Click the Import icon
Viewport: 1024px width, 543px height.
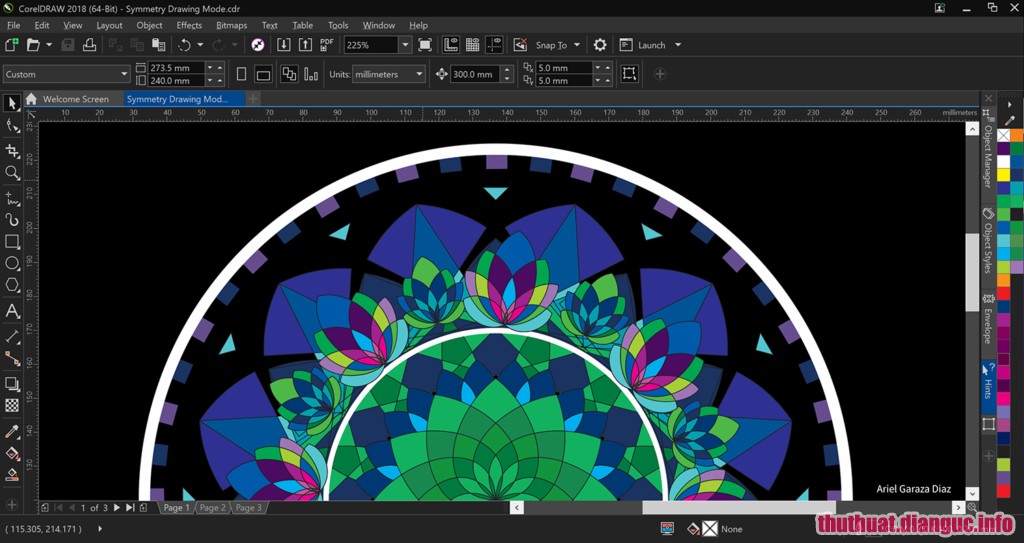click(x=283, y=44)
